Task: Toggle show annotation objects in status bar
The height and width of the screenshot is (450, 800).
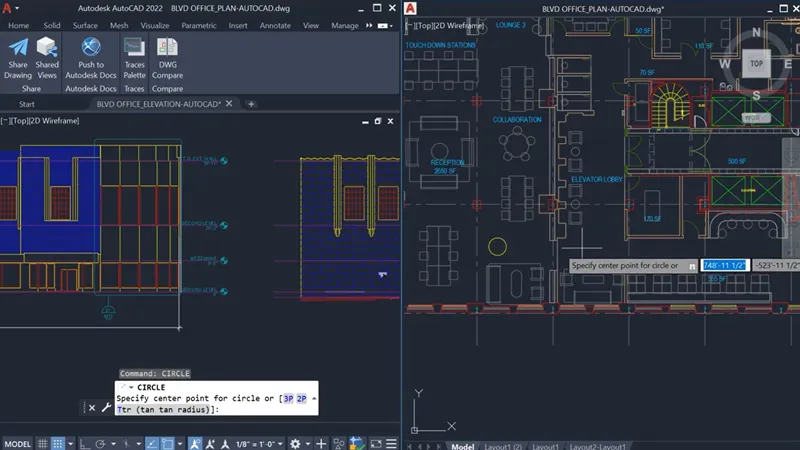Action: coord(194,444)
